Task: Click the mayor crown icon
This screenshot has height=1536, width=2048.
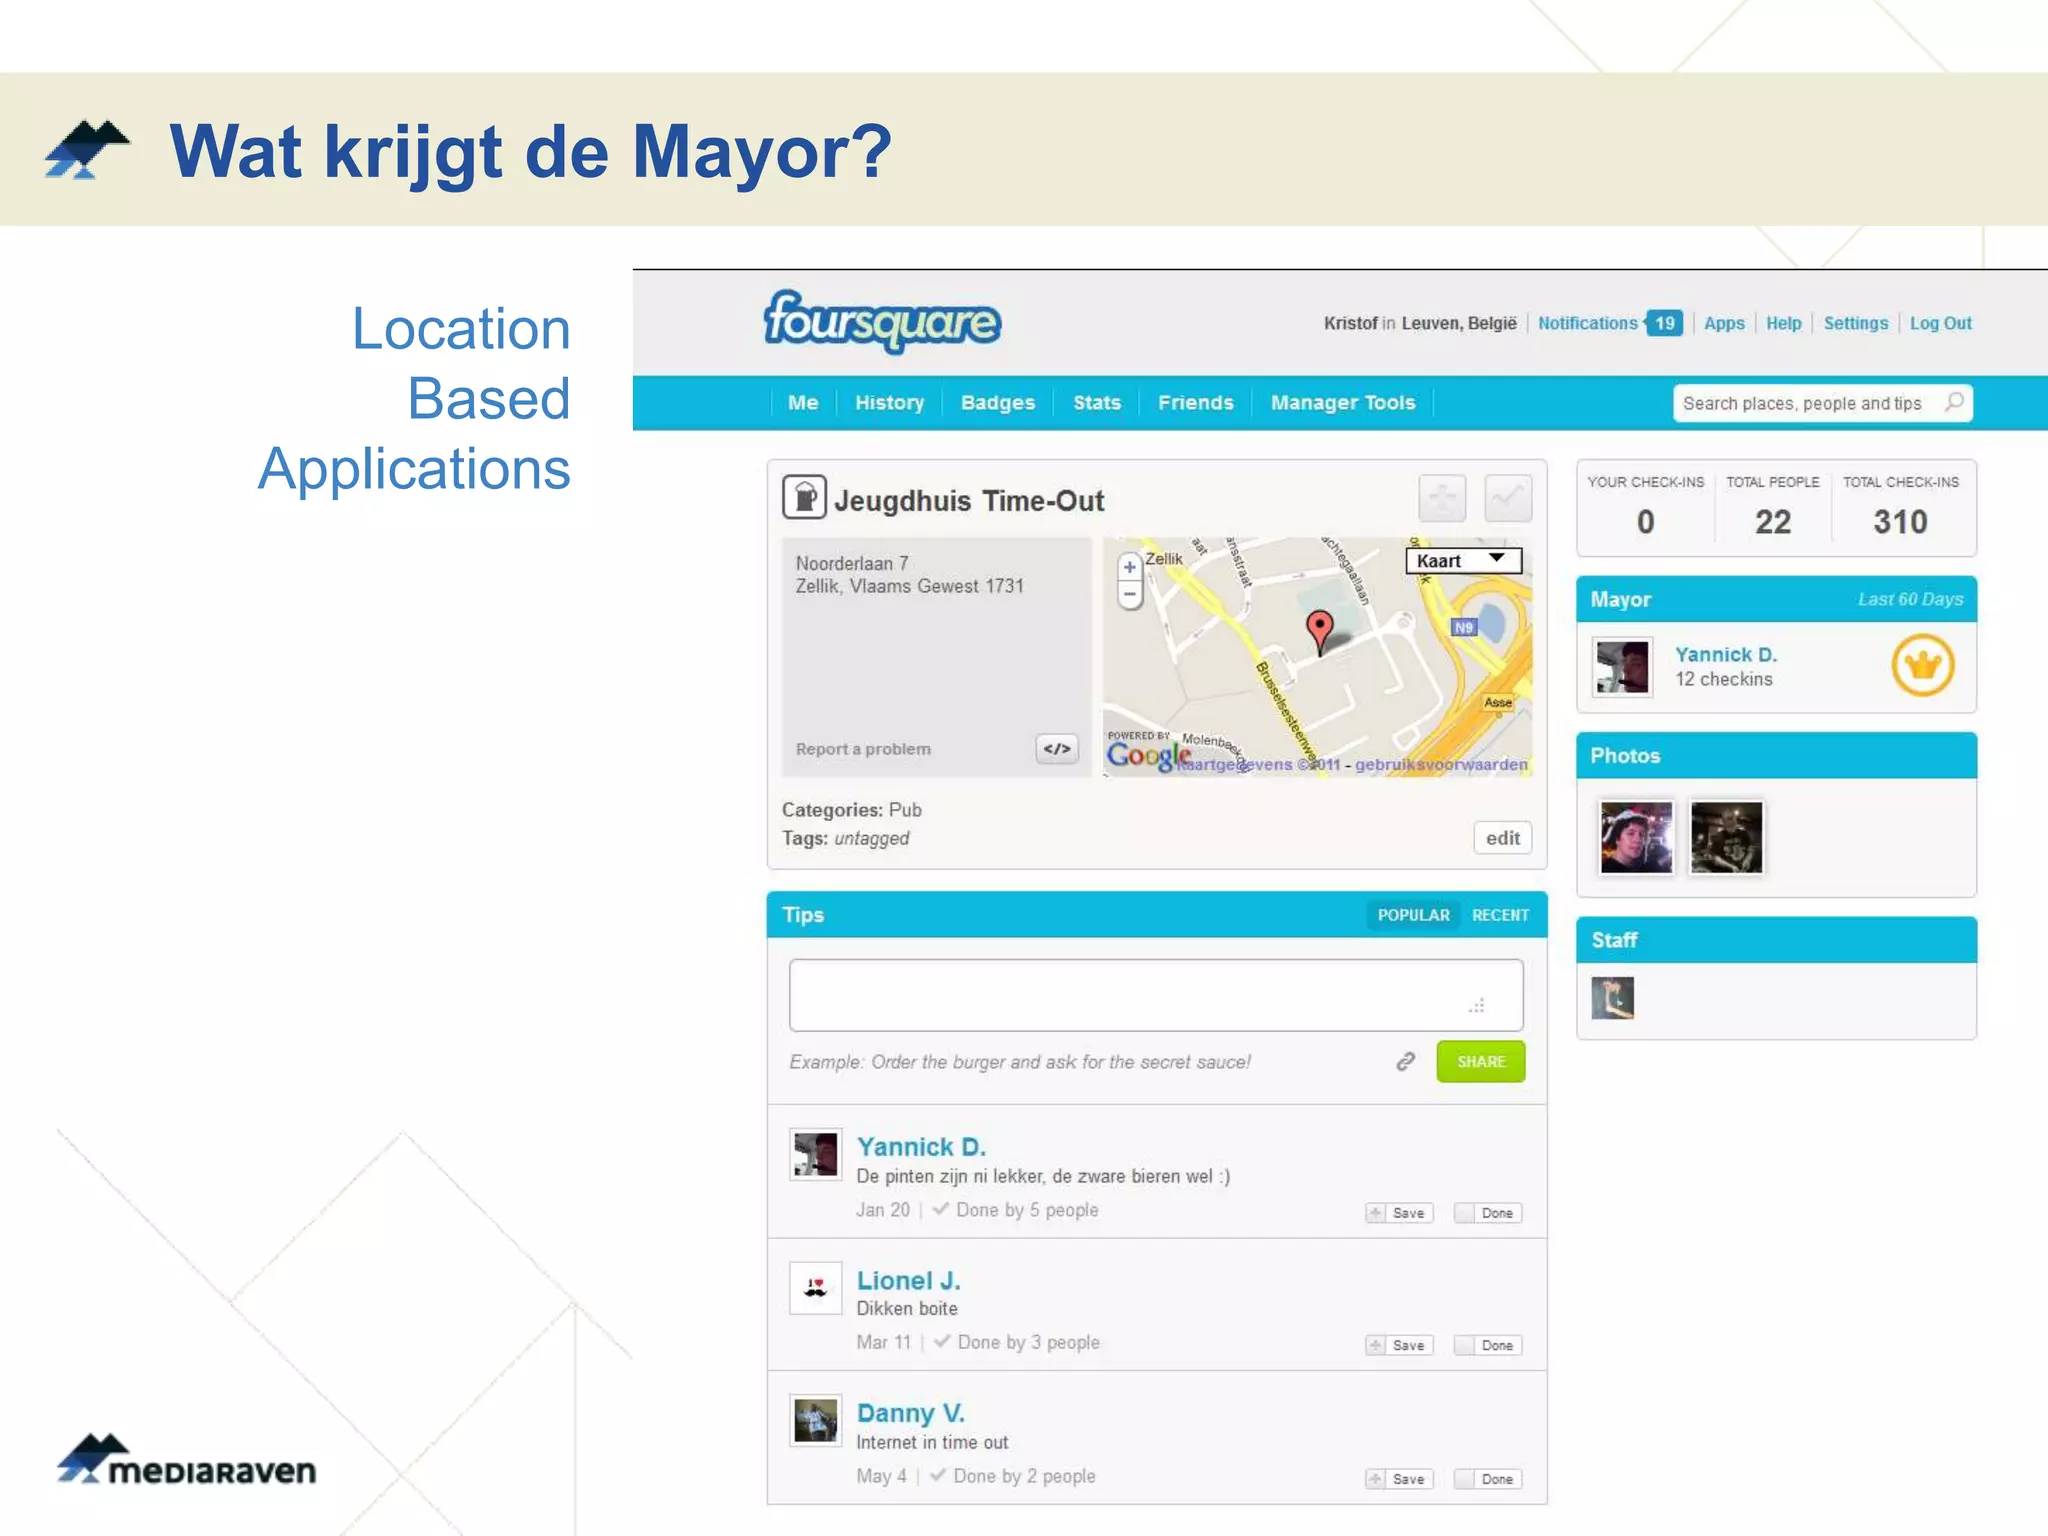Action: coord(1922,665)
